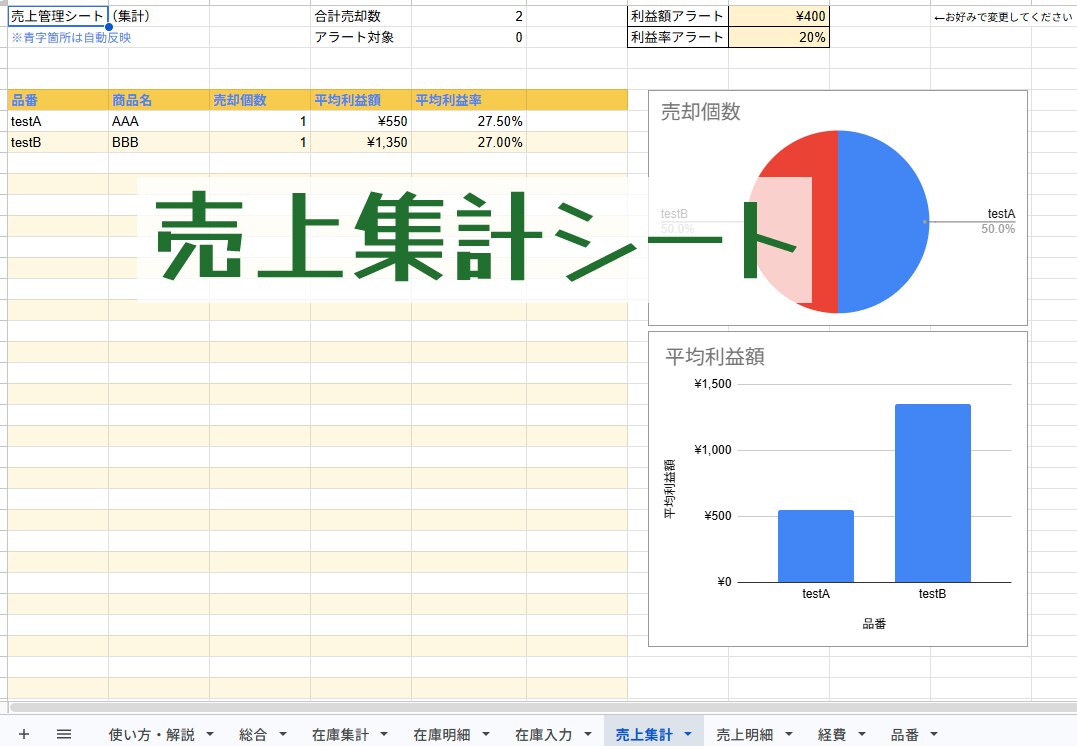Select the 27.50% profit rate cell
1077x746 pixels.
[x=468, y=121]
